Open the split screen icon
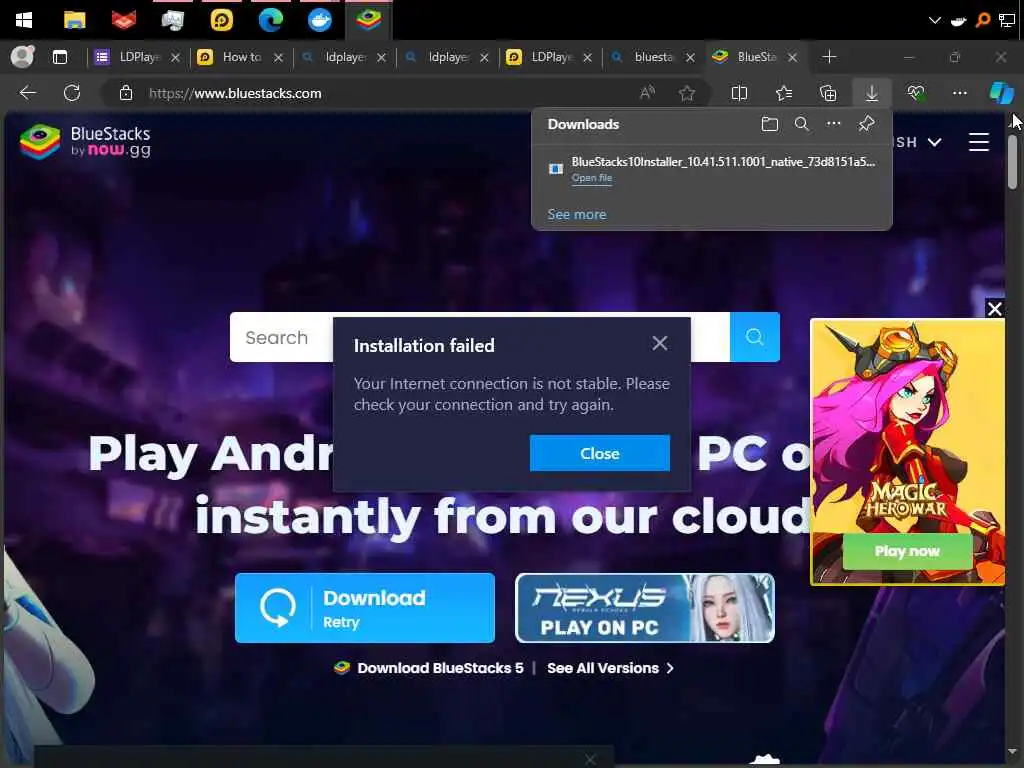Image resolution: width=1024 pixels, height=768 pixels. (x=739, y=93)
